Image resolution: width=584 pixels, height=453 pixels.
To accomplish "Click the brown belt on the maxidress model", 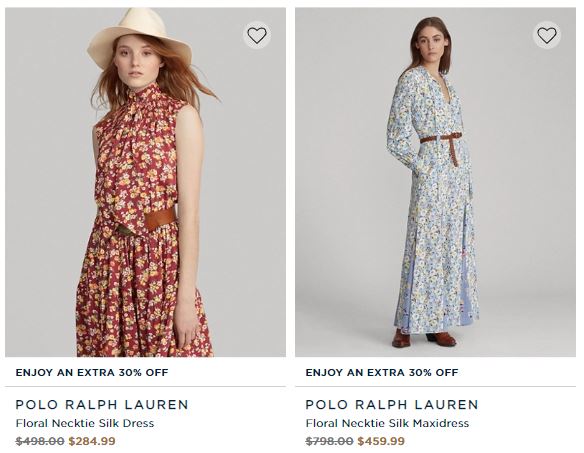I will point(442,140).
